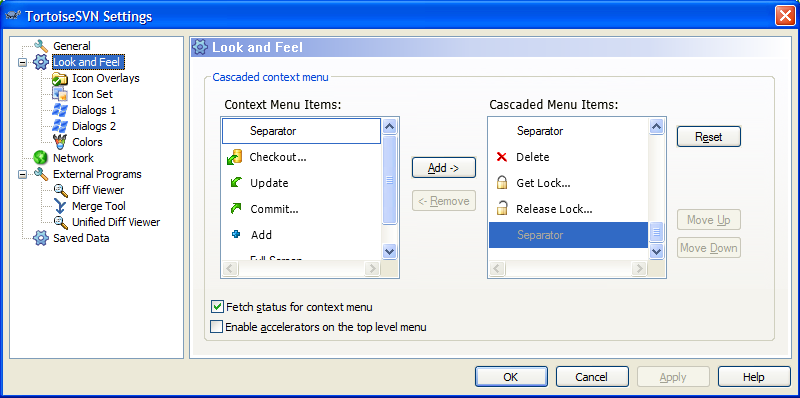Collapse the Look and Feel tree node

pyautogui.click(x=22, y=63)
